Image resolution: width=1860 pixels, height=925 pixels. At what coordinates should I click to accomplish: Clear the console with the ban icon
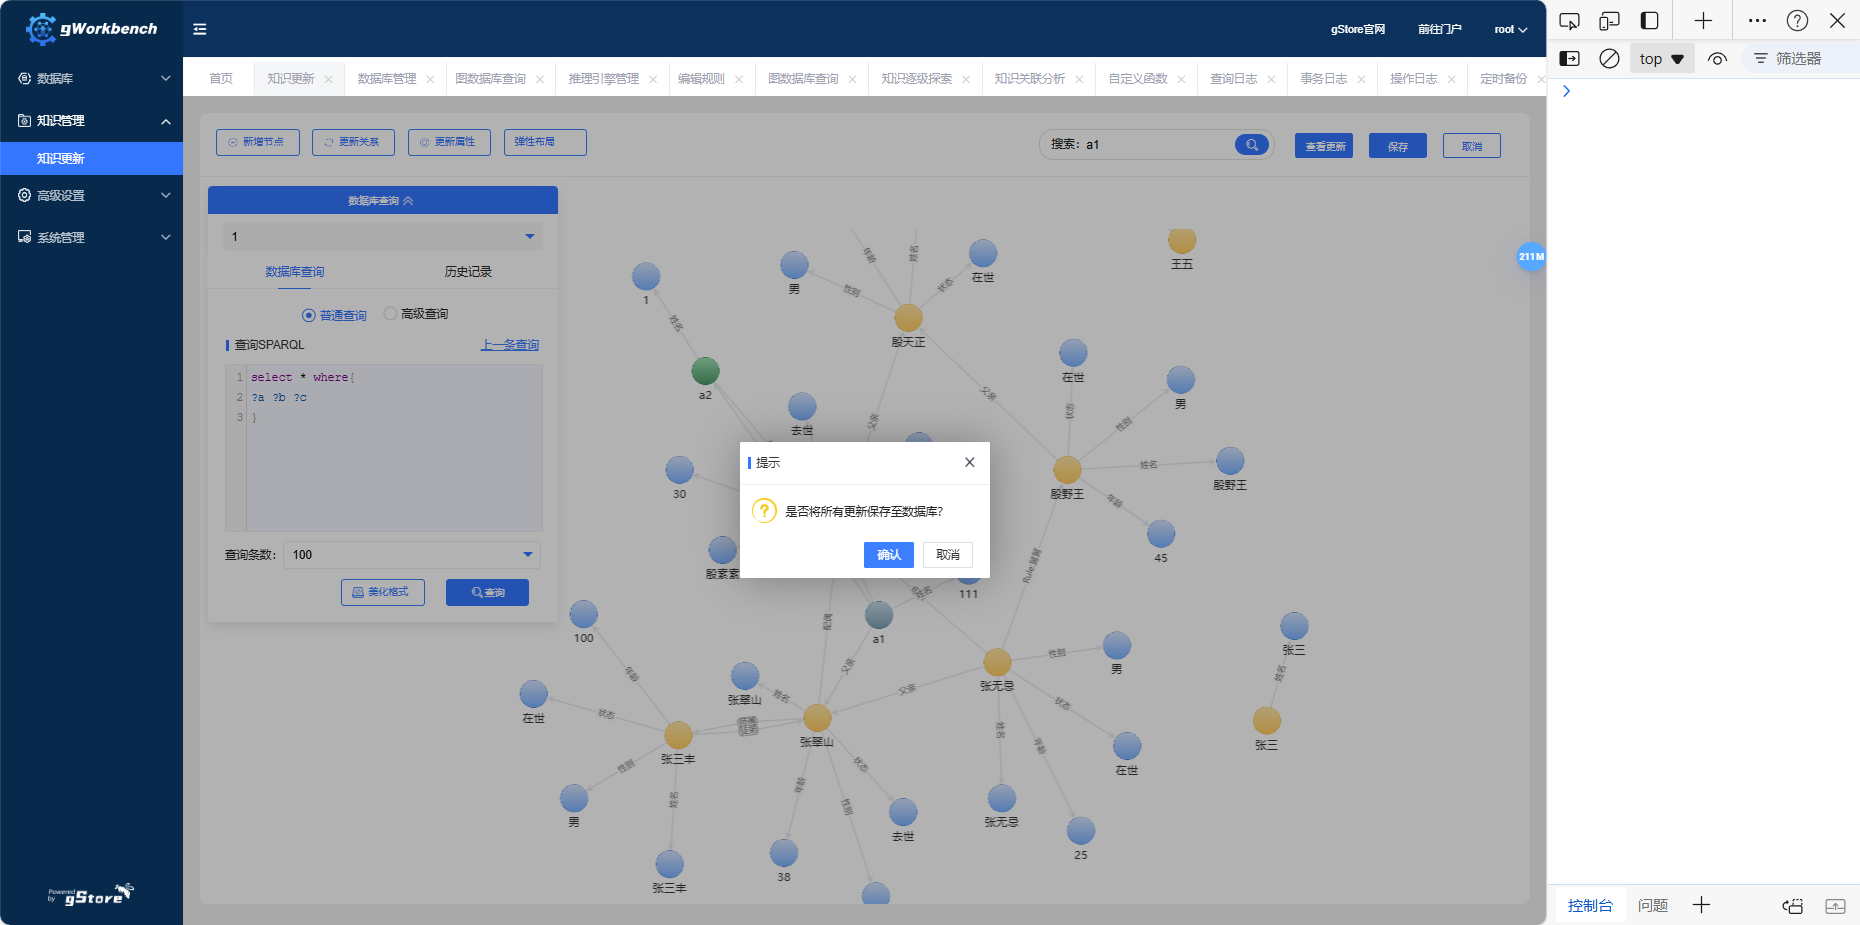[x=1609, y=59]
